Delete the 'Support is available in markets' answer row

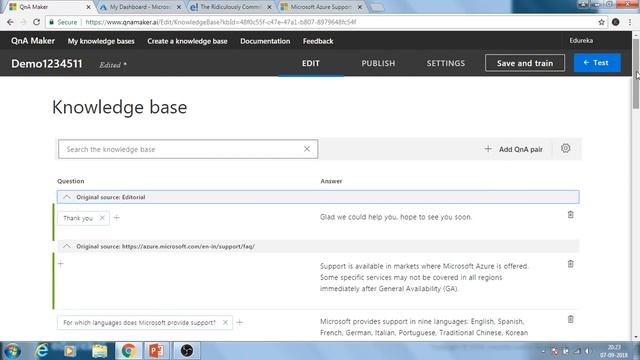571,264
